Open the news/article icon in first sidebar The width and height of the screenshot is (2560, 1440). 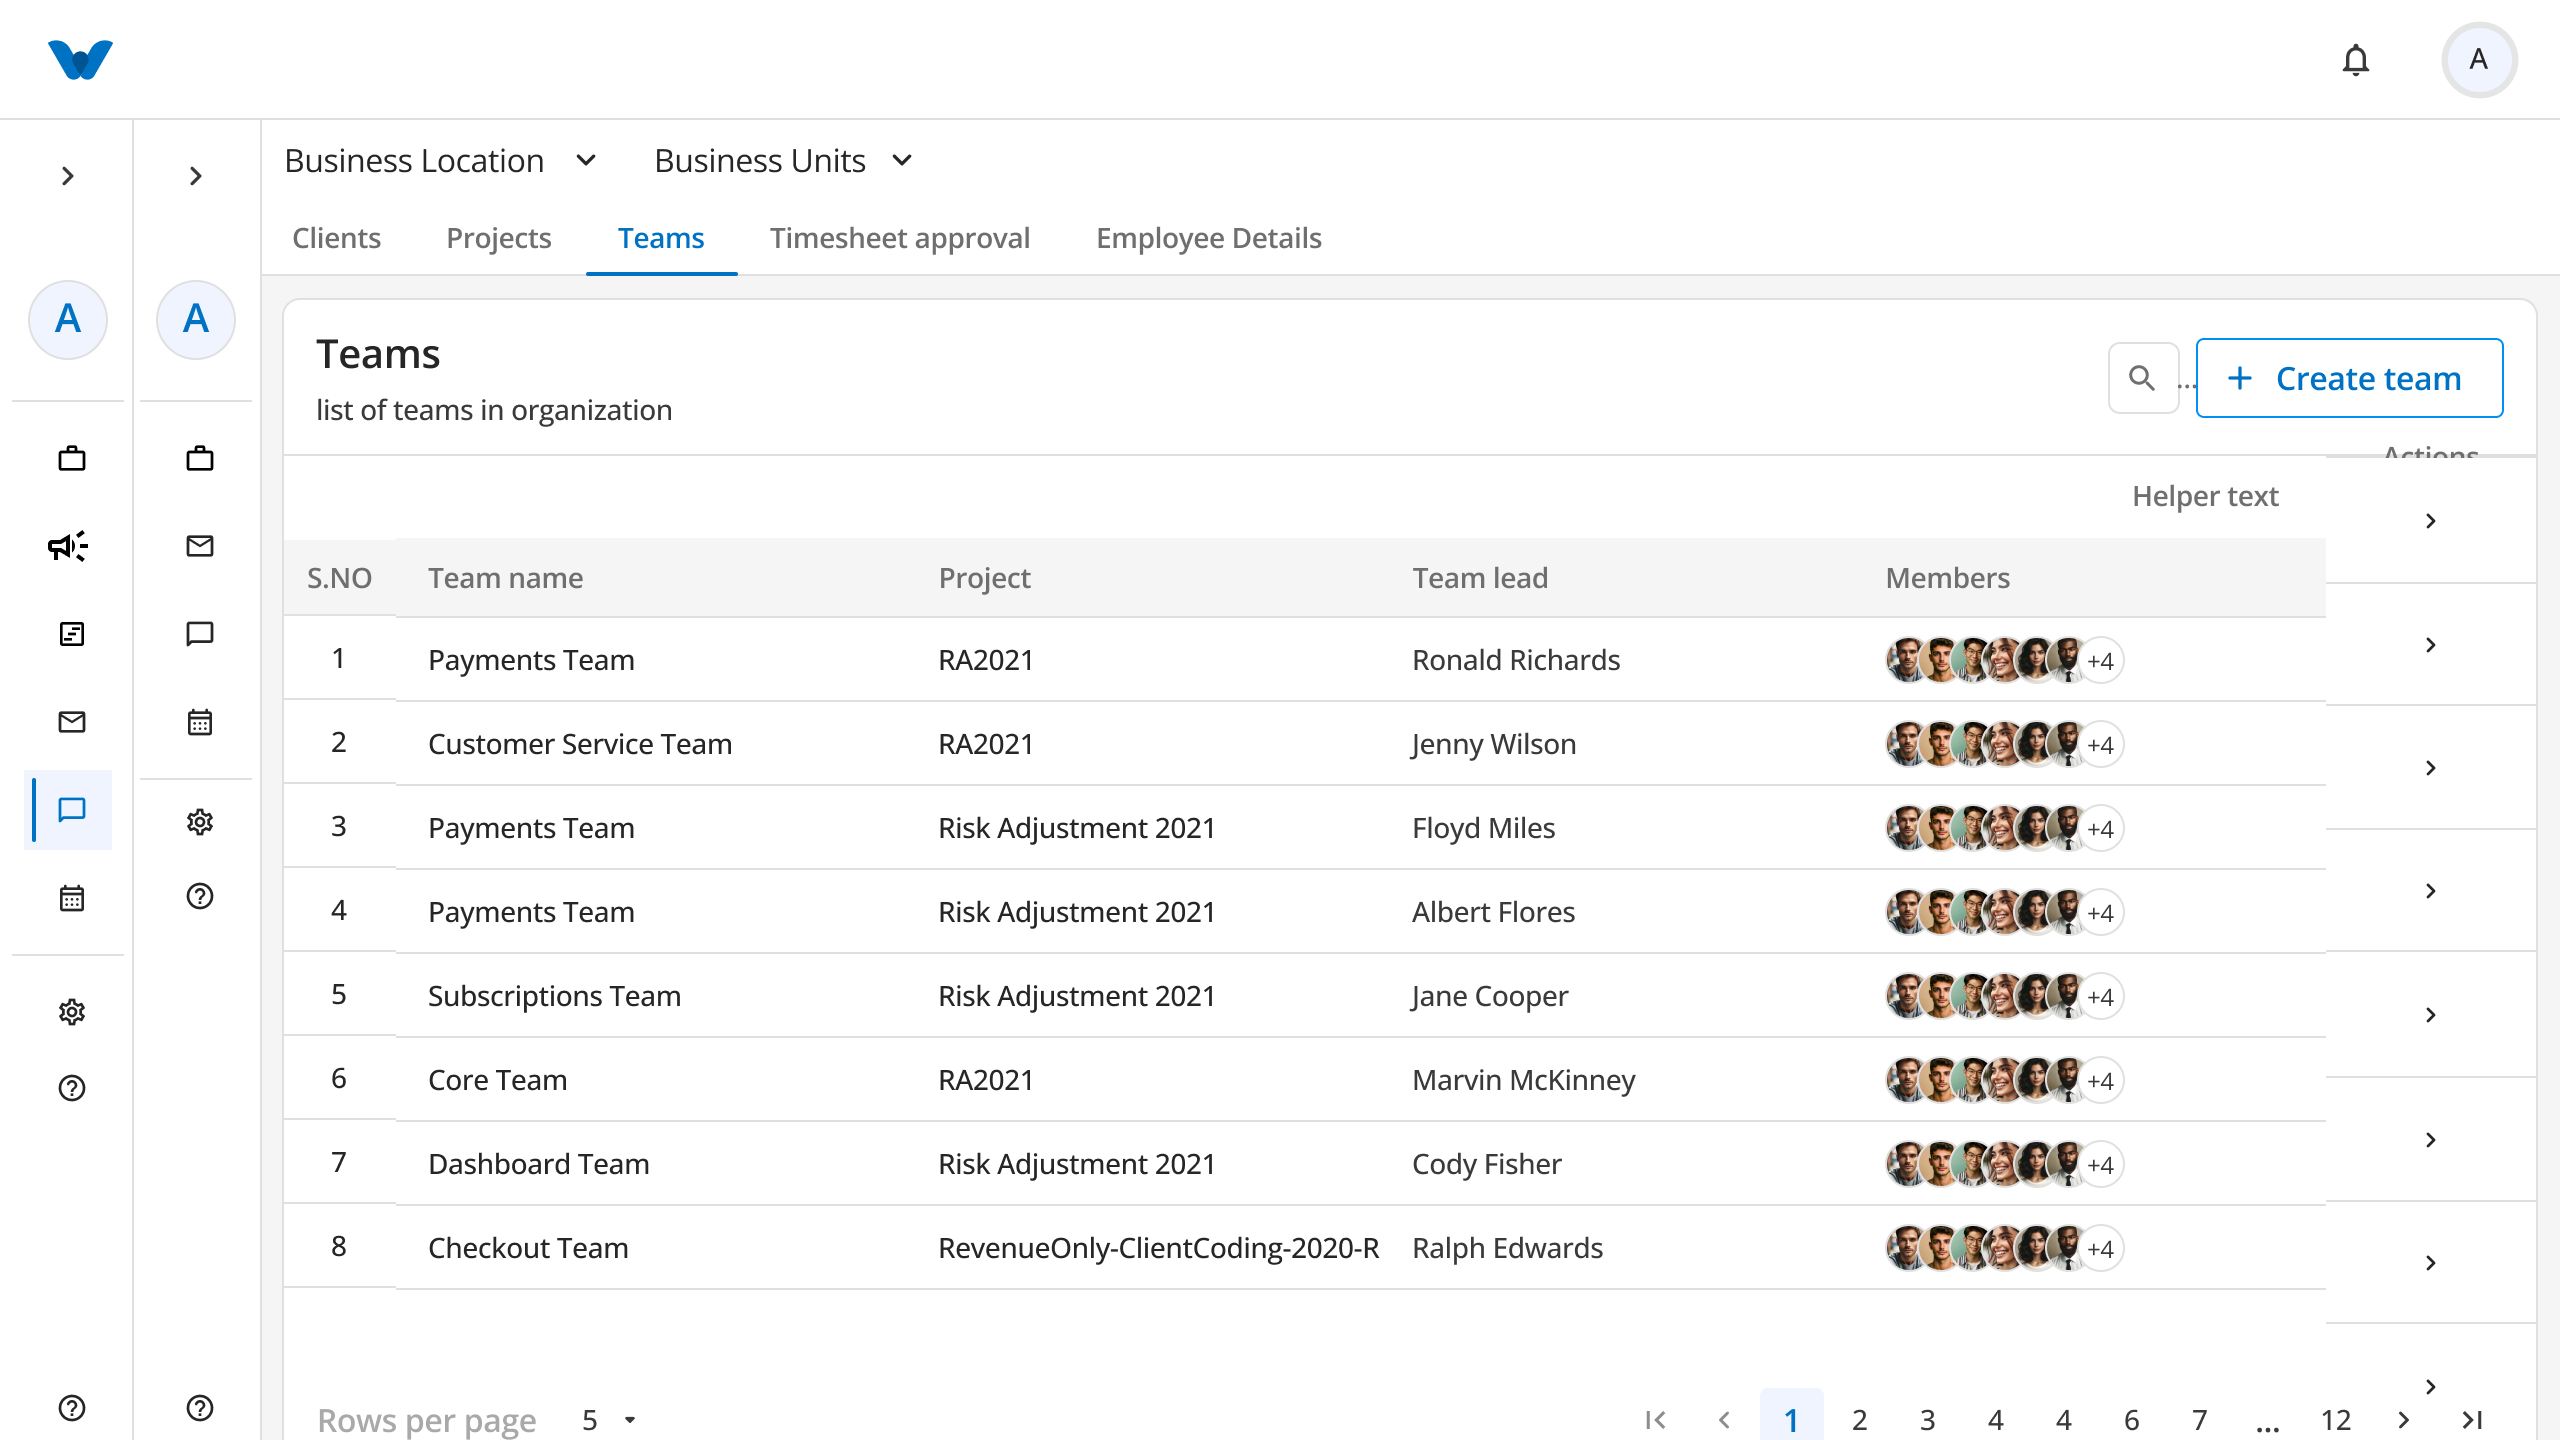pos(72,634)
